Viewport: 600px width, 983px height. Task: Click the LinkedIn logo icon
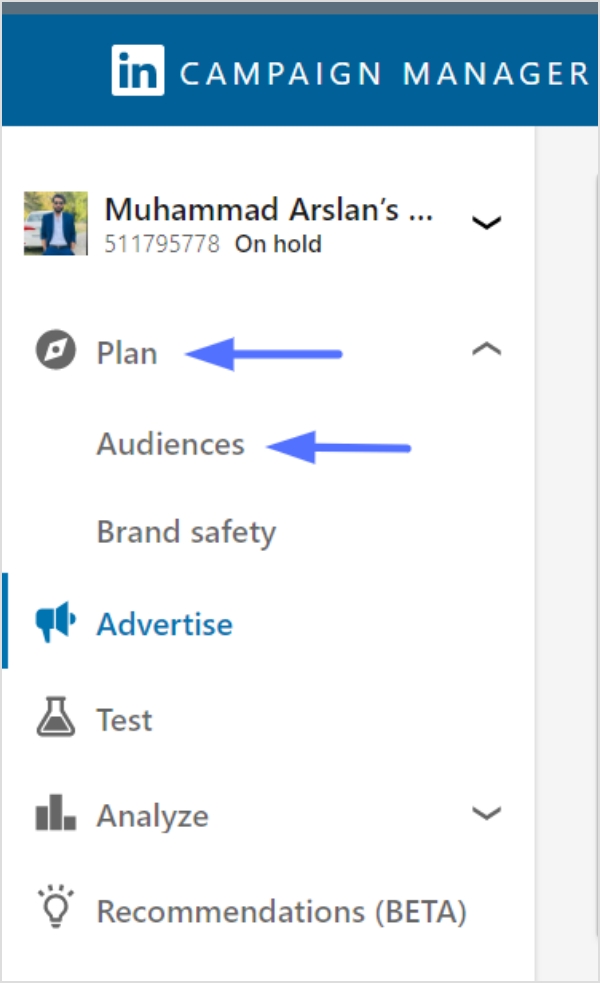tap(138, 70)
